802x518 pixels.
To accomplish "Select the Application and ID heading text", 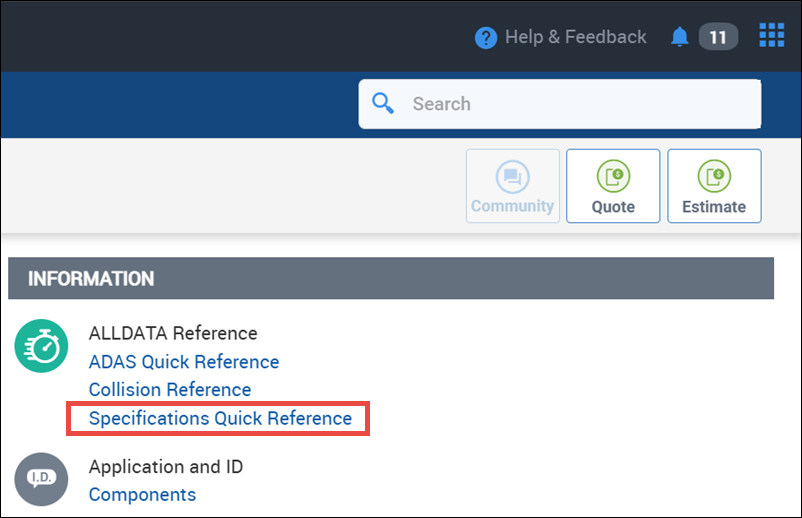I will pos(166,467).
